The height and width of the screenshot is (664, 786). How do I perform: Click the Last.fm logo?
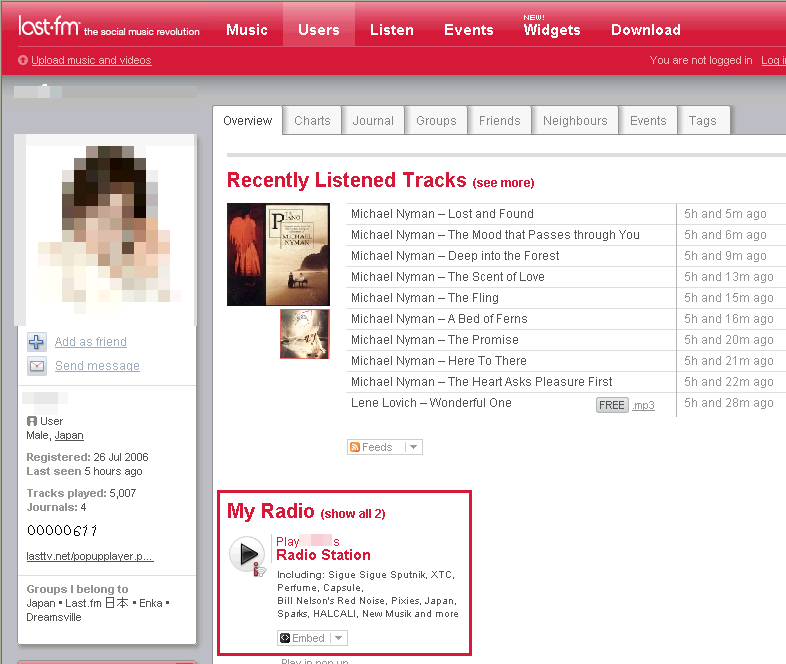click(x=49, y=26)
